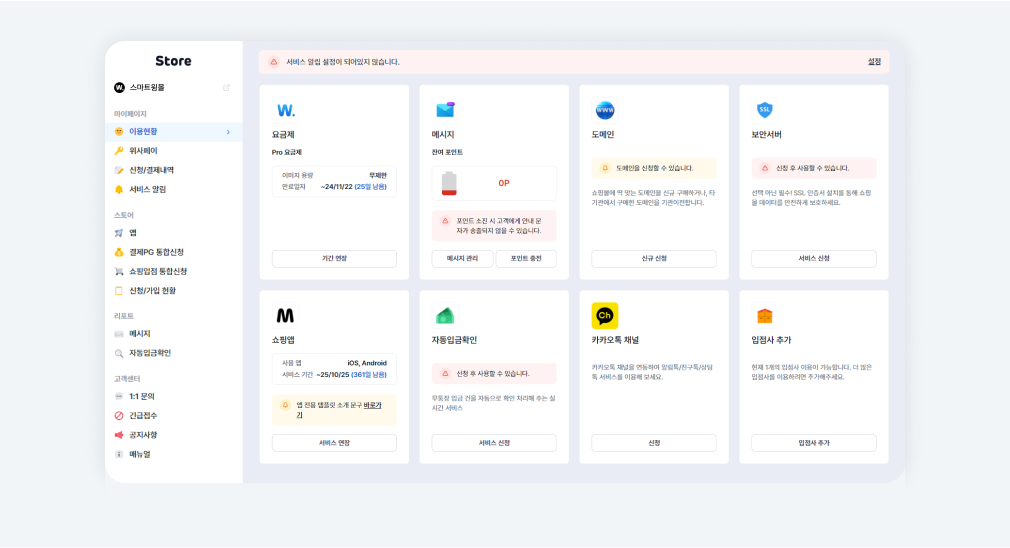Click the Pro 요금제 text

287,153
